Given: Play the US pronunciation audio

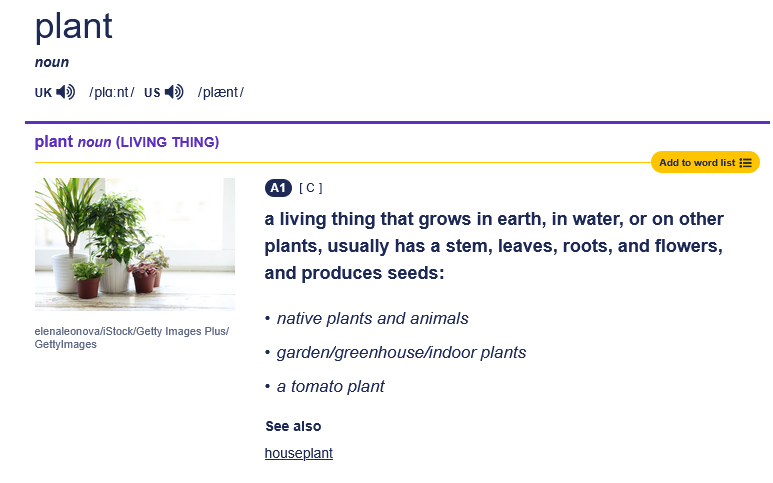Looking at the screenshot, I should (175, 92).
